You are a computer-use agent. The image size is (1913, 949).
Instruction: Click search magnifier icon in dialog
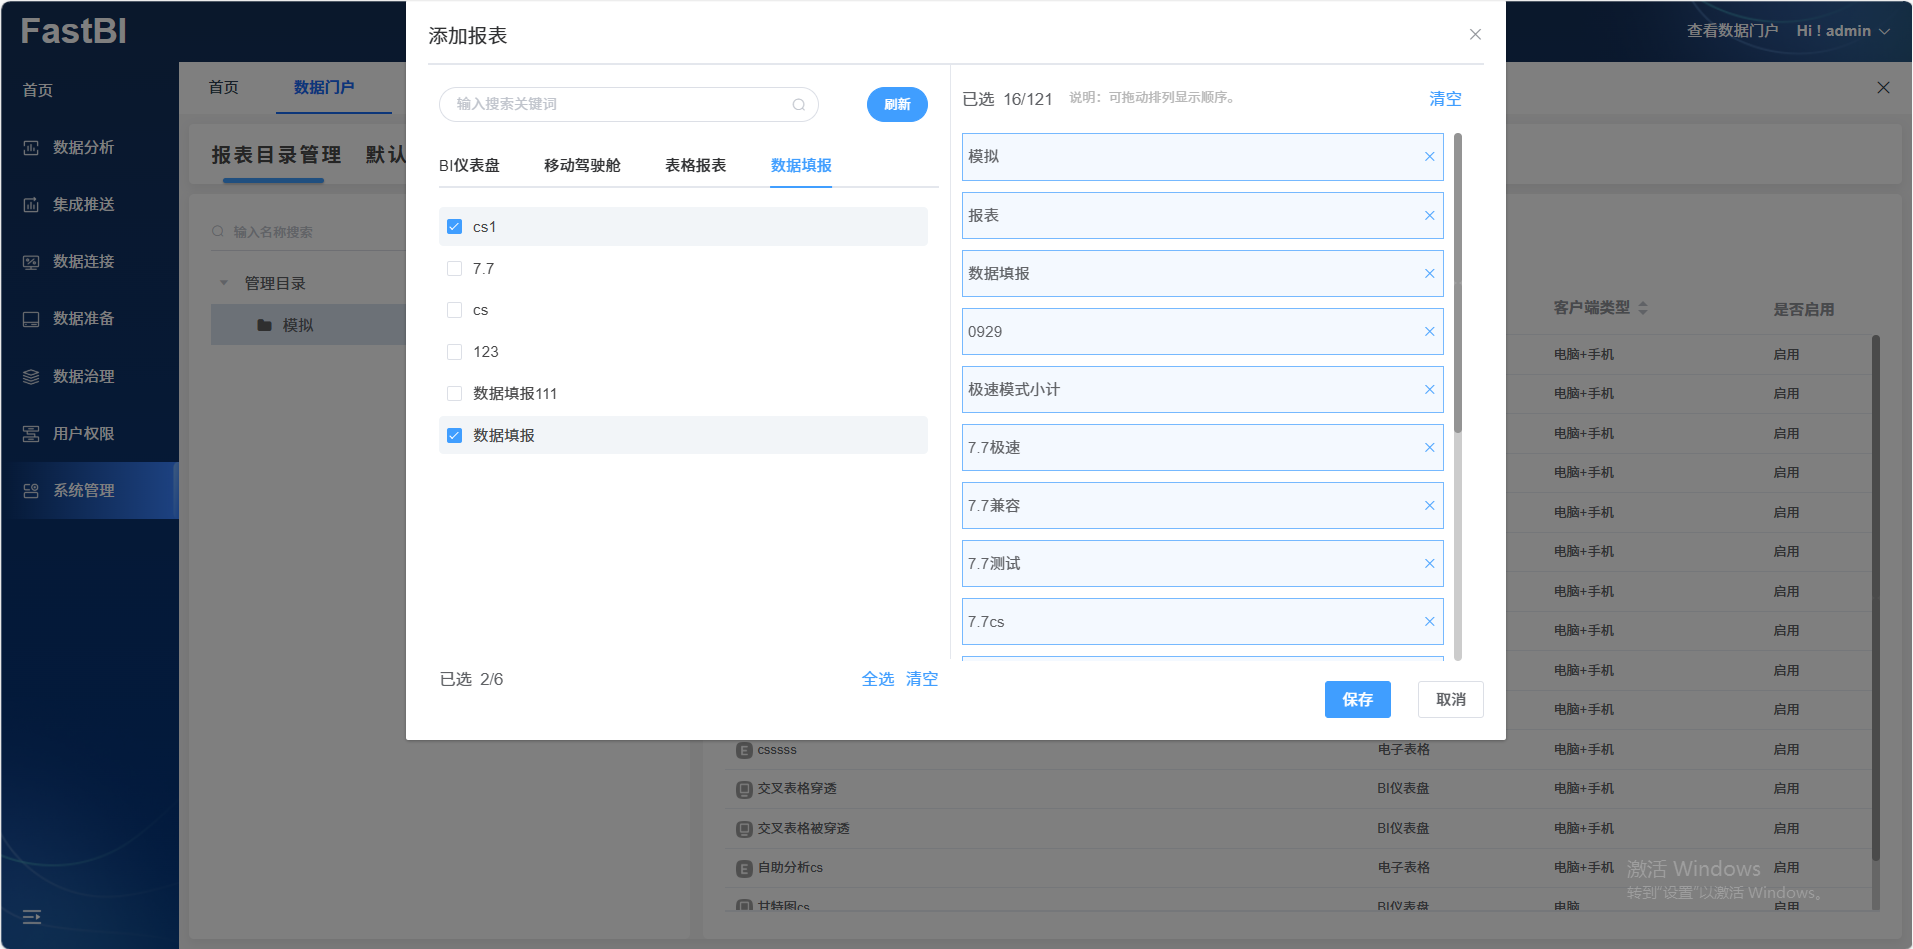(x=798, y=105)
